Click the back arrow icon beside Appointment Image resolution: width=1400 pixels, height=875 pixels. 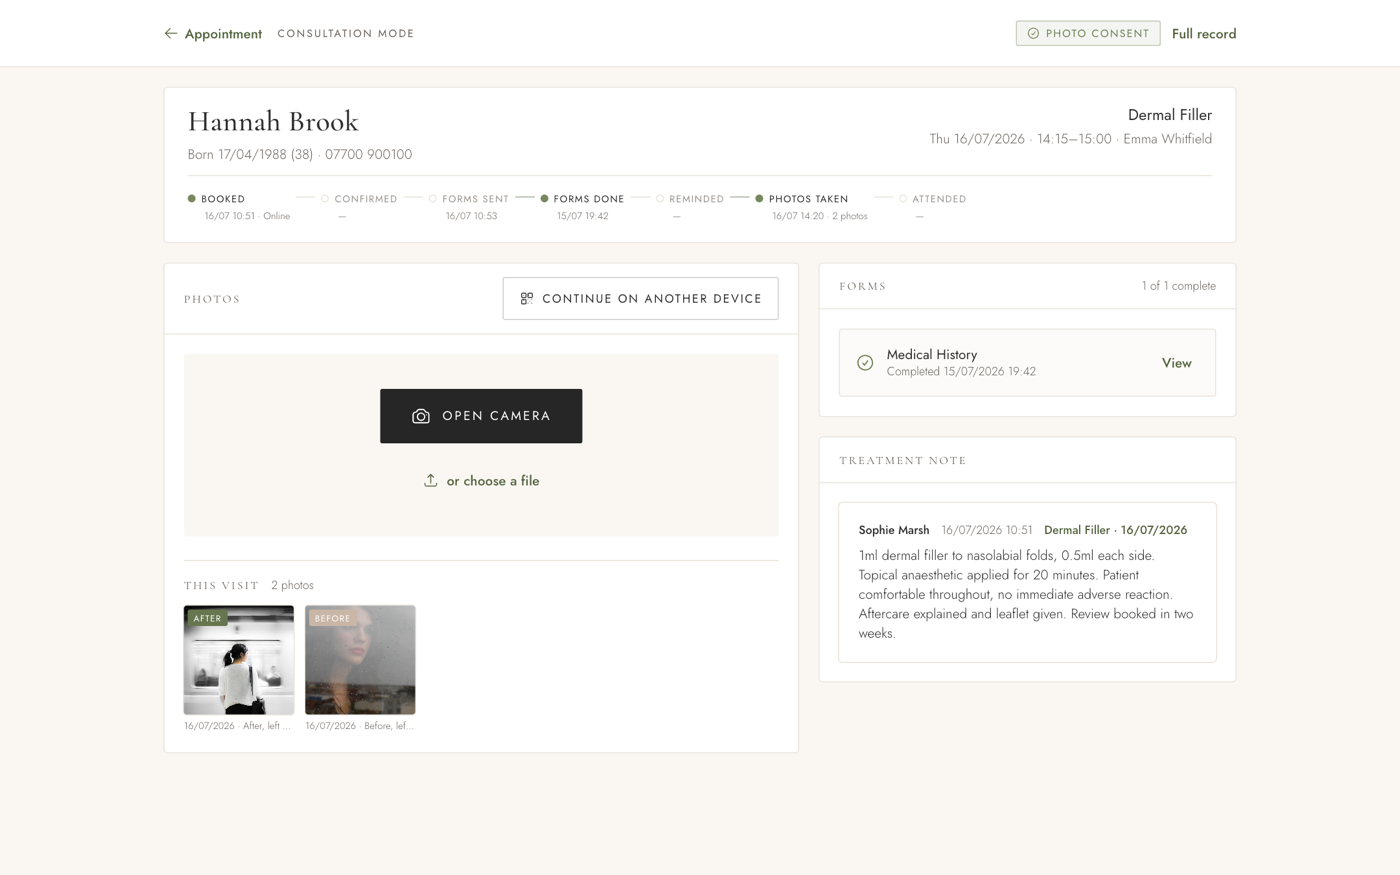point(171,33)
